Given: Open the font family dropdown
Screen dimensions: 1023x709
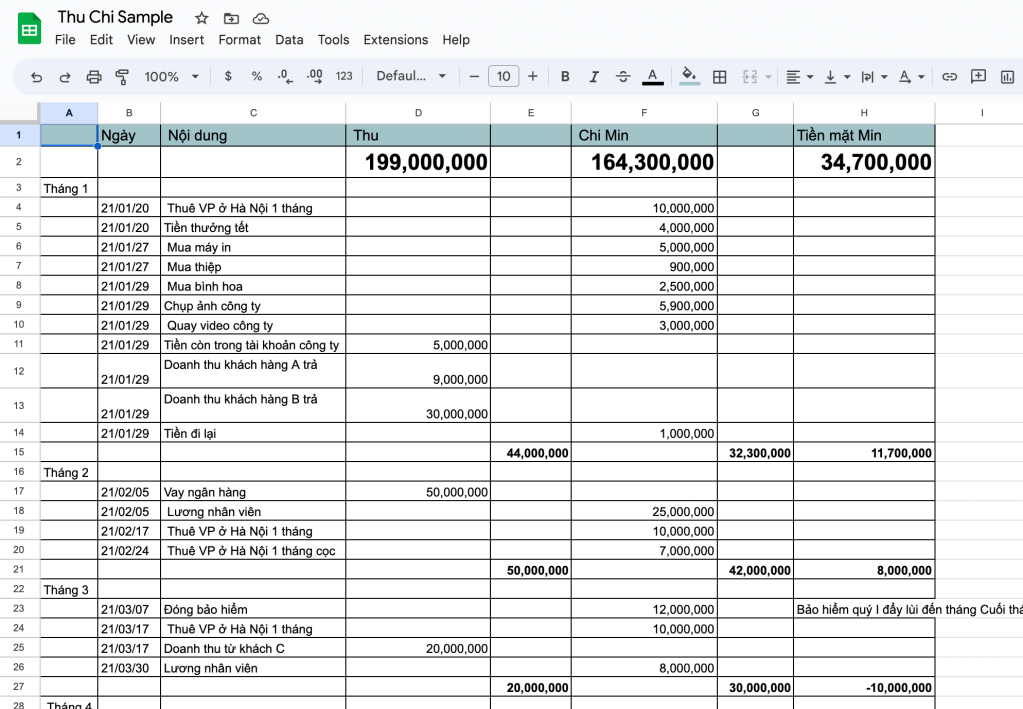Looking at the screenshot, I should (x=411, y=76).
